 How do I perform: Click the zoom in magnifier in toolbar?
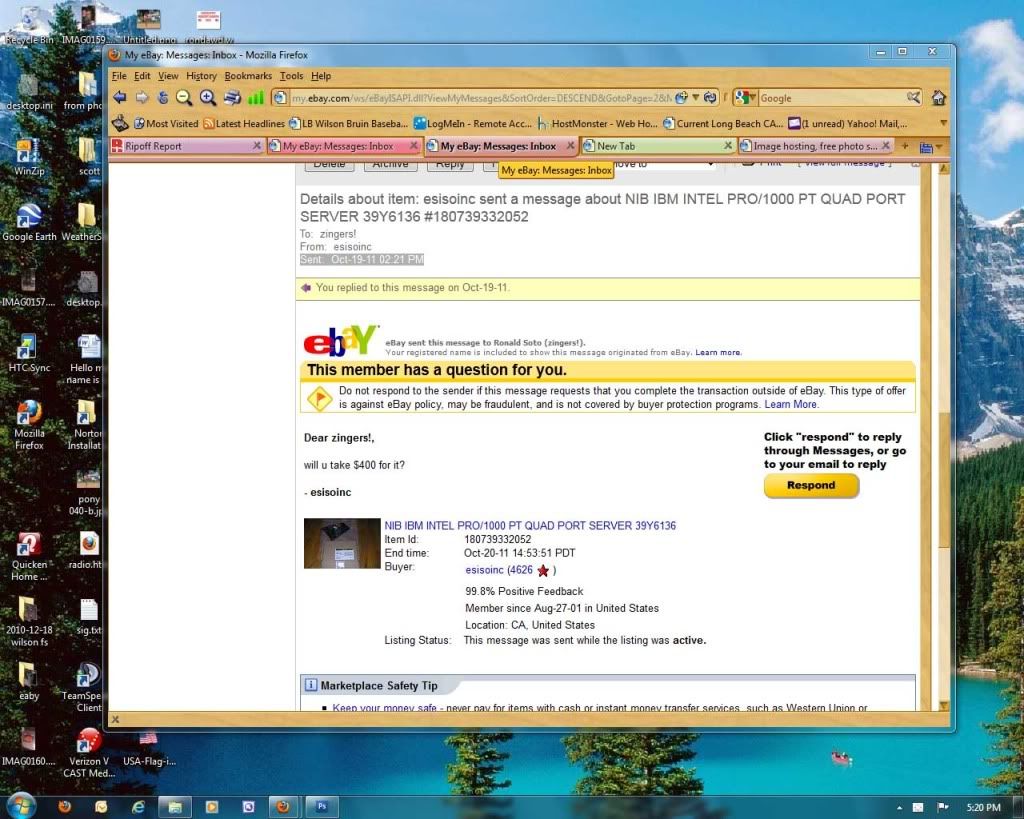pyautogui.click(x=208, y=98)
